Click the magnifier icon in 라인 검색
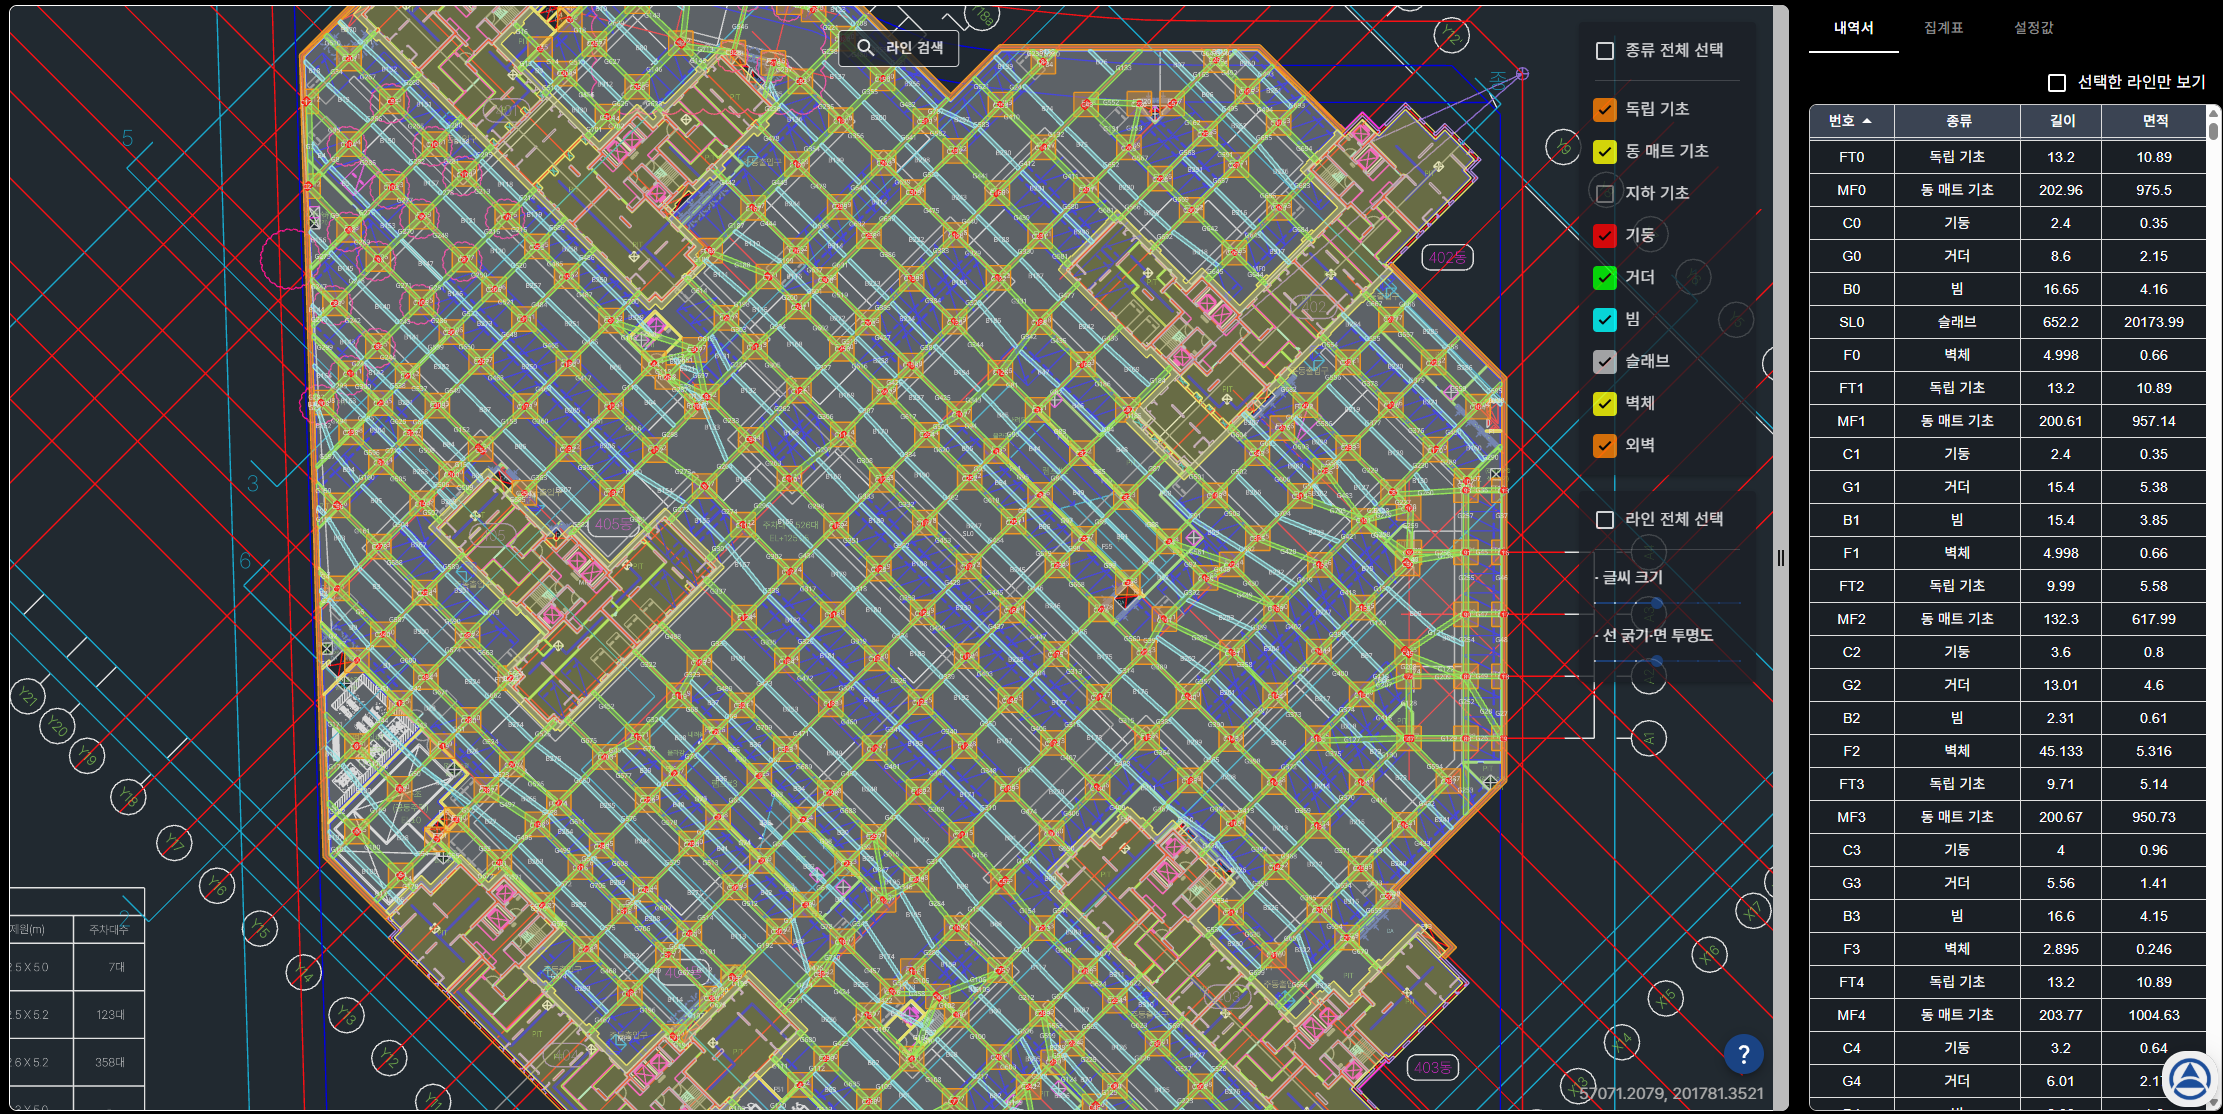 (865, 47)
